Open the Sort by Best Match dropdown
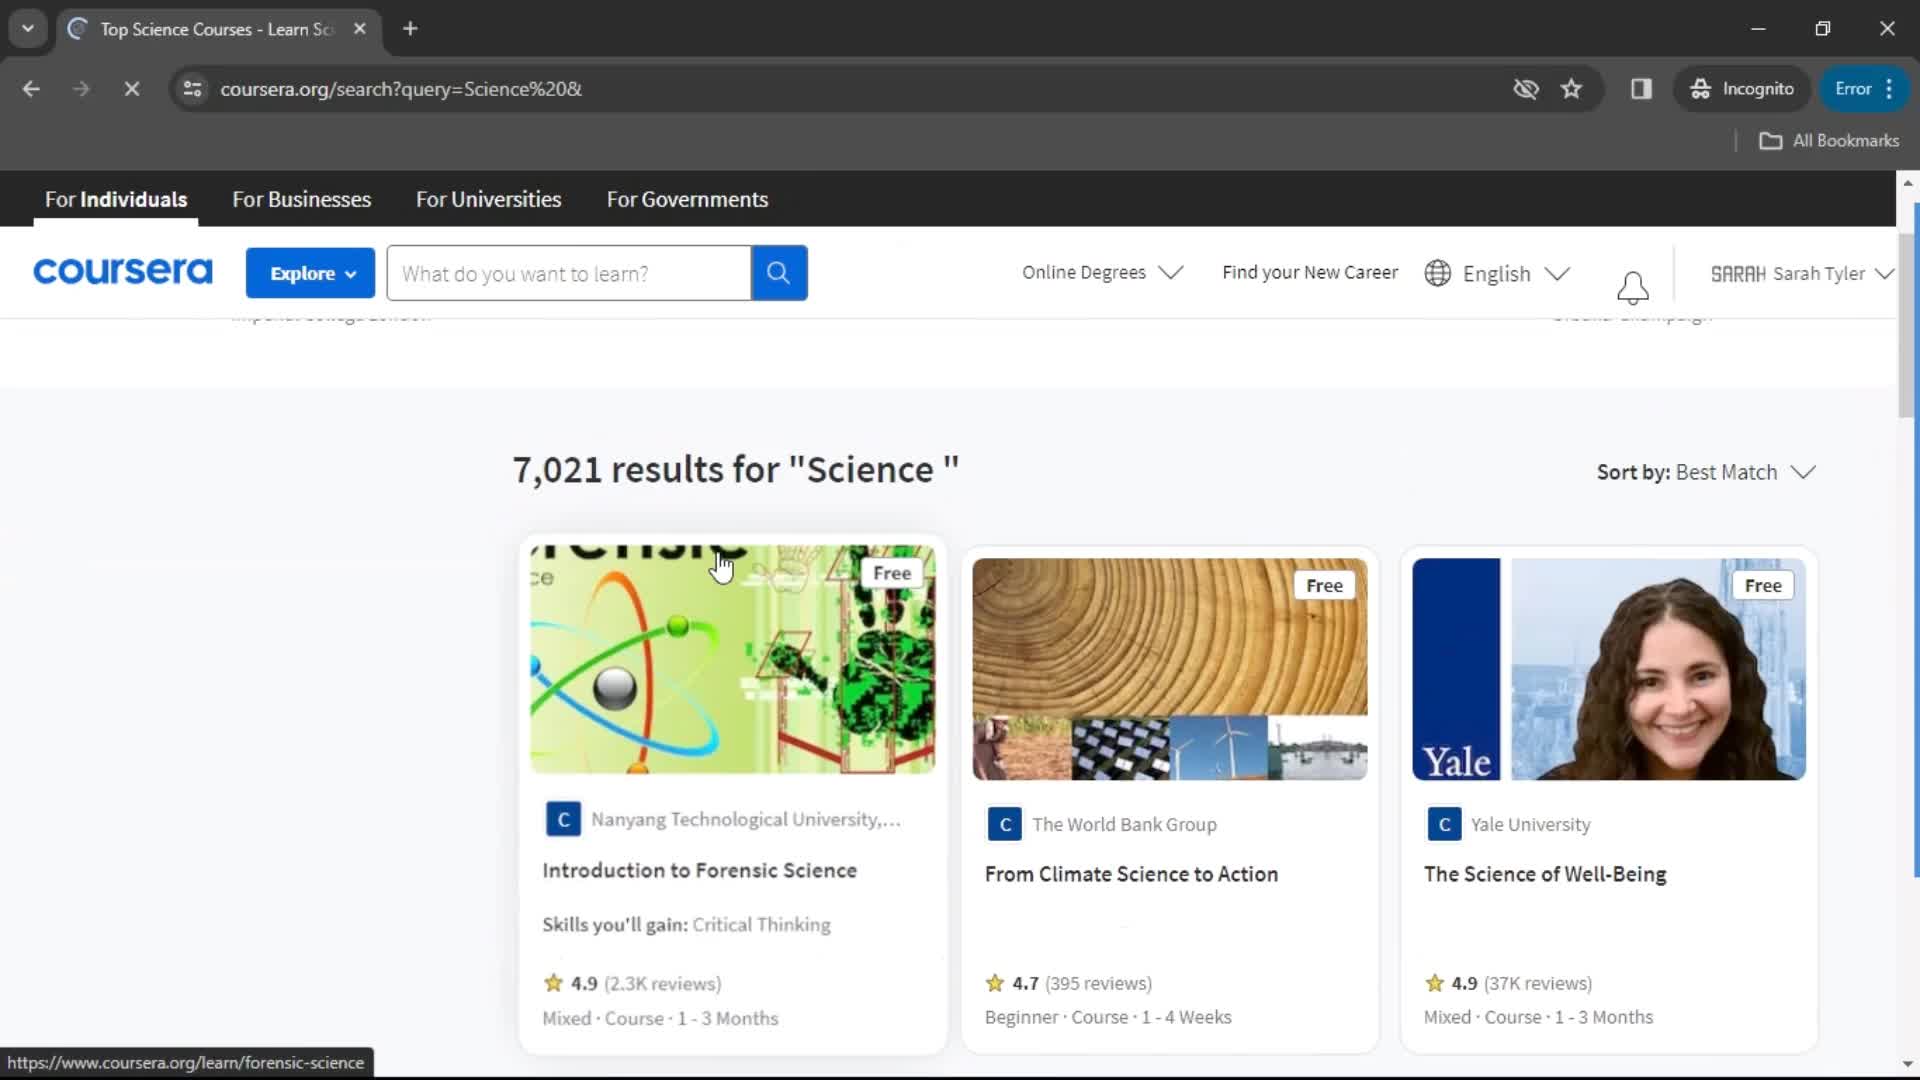Image resolution: width=1920 pixels, height=1080 pixels. click(1706, 472)
